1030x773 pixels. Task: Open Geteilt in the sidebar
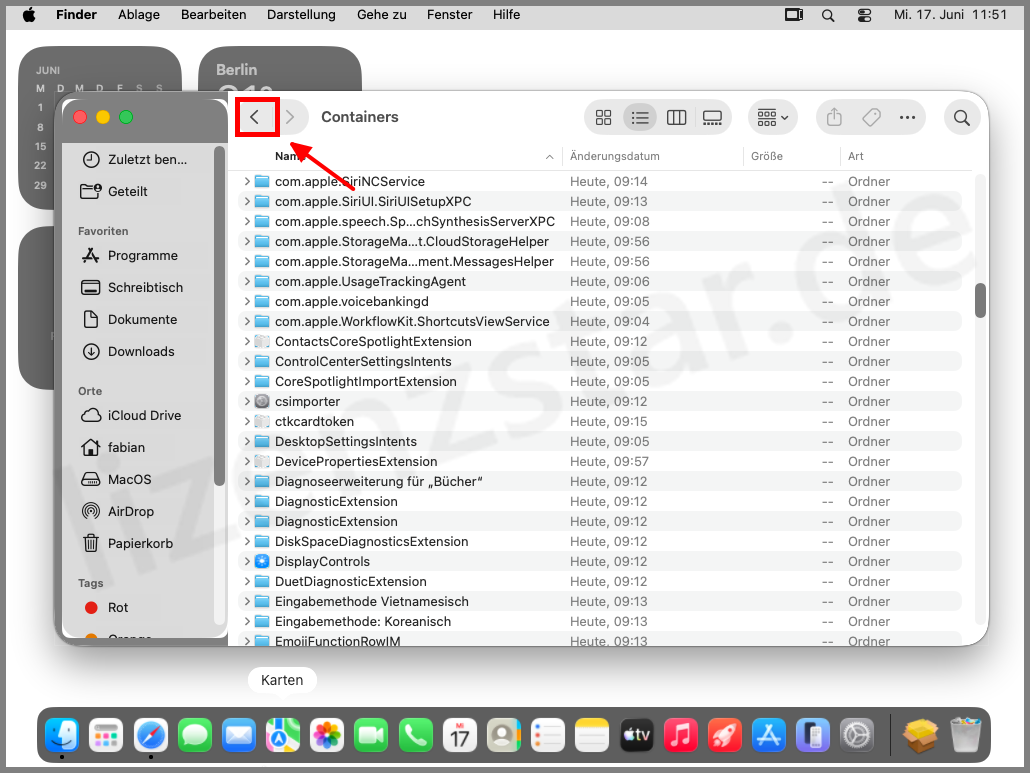coord(115,191)
